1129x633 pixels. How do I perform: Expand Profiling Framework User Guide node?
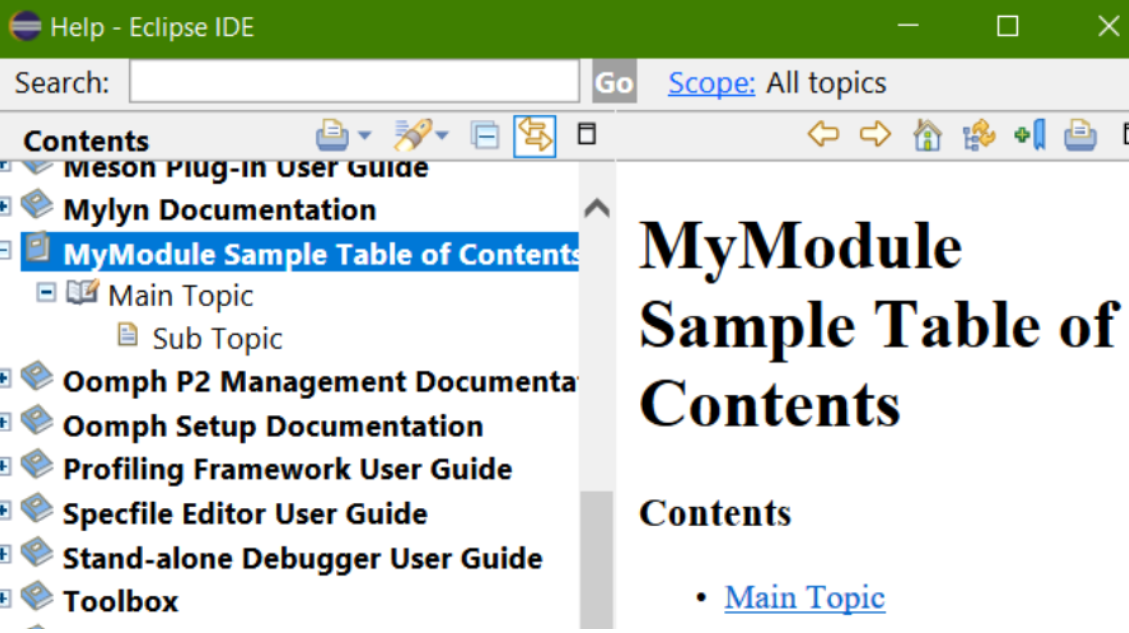(x=4, y=467)
